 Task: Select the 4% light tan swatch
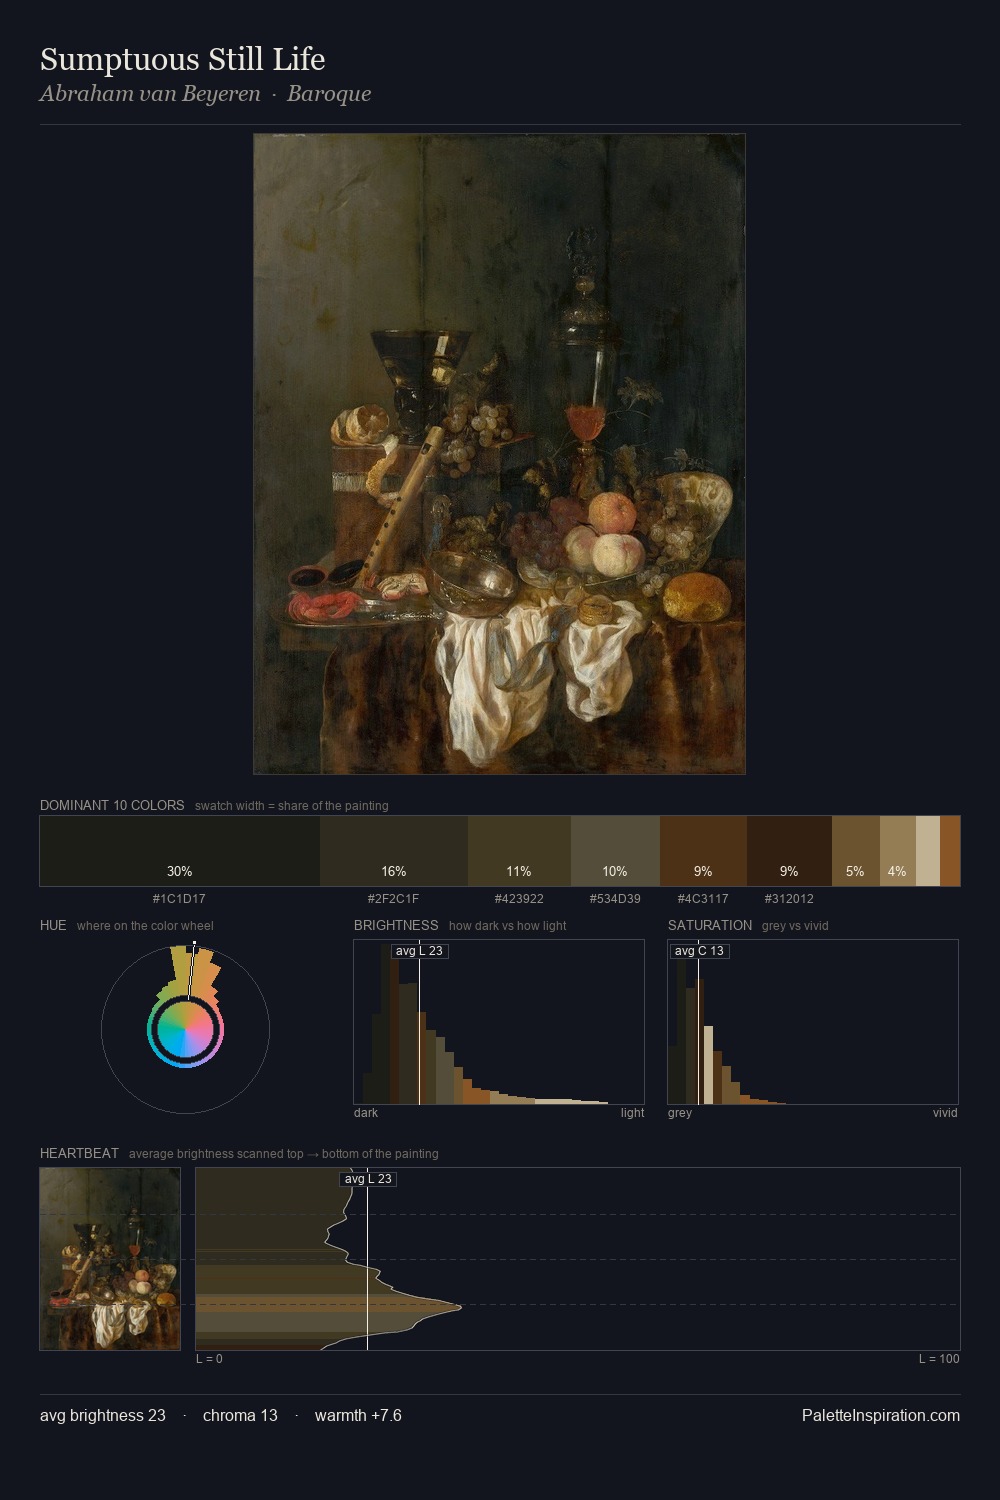pos(898,851)
